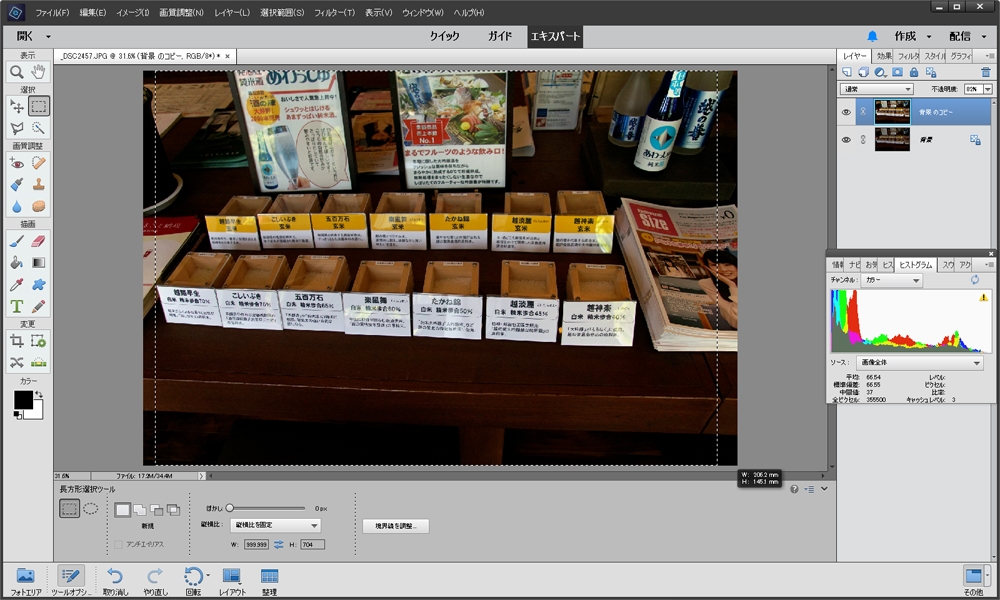Screen dimensions: 1000x600
Task: Switch to ガイド mode tab
Action: 500,36
